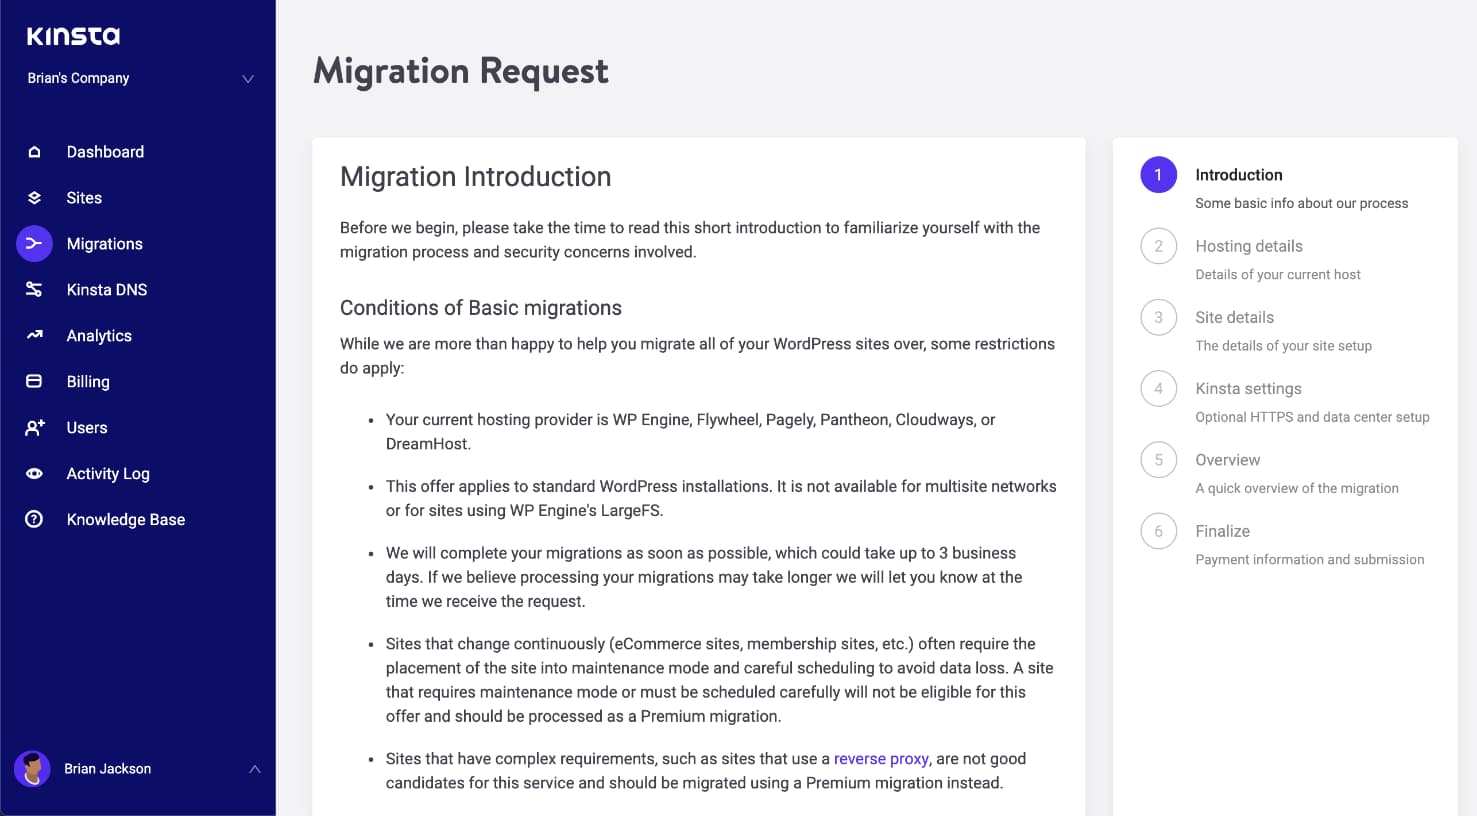This screenshot has height=816, width=1477.
Task: Click the Sites layers icon
Action: [x=34, y=198]
